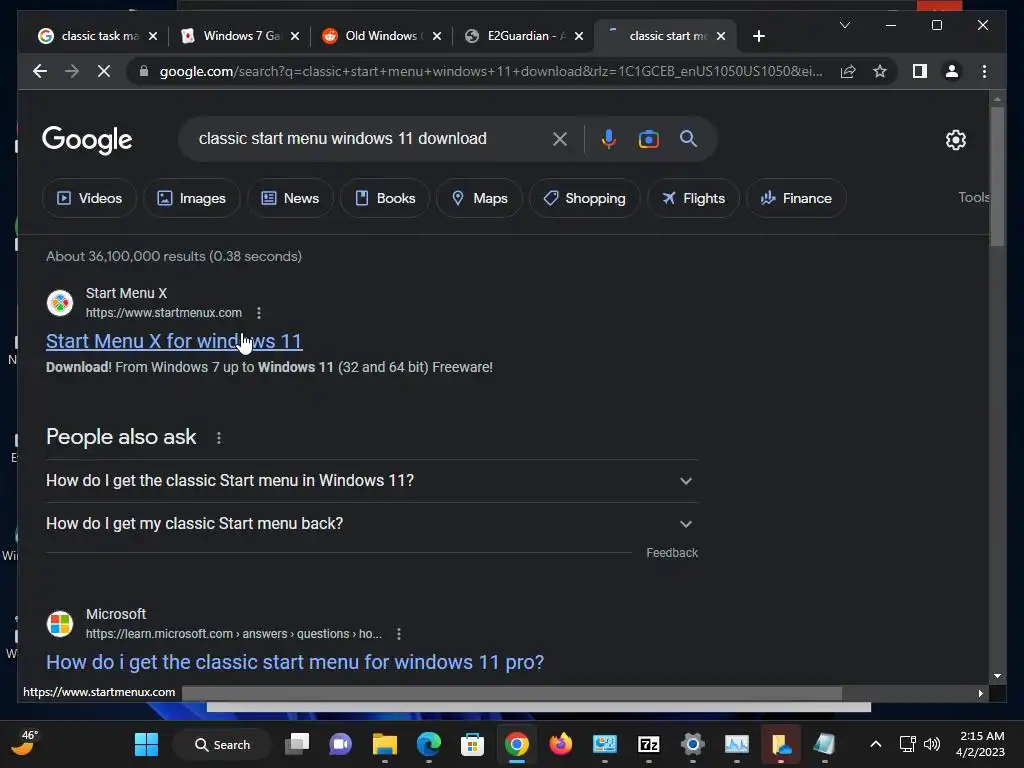Filter results by Shopping
This screenshot has height=768, width=1024.
584,198
